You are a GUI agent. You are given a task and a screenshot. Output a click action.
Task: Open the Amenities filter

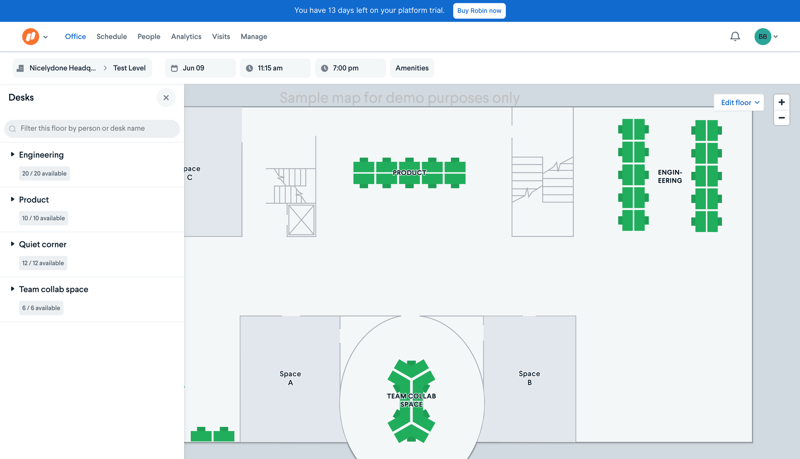412,68
